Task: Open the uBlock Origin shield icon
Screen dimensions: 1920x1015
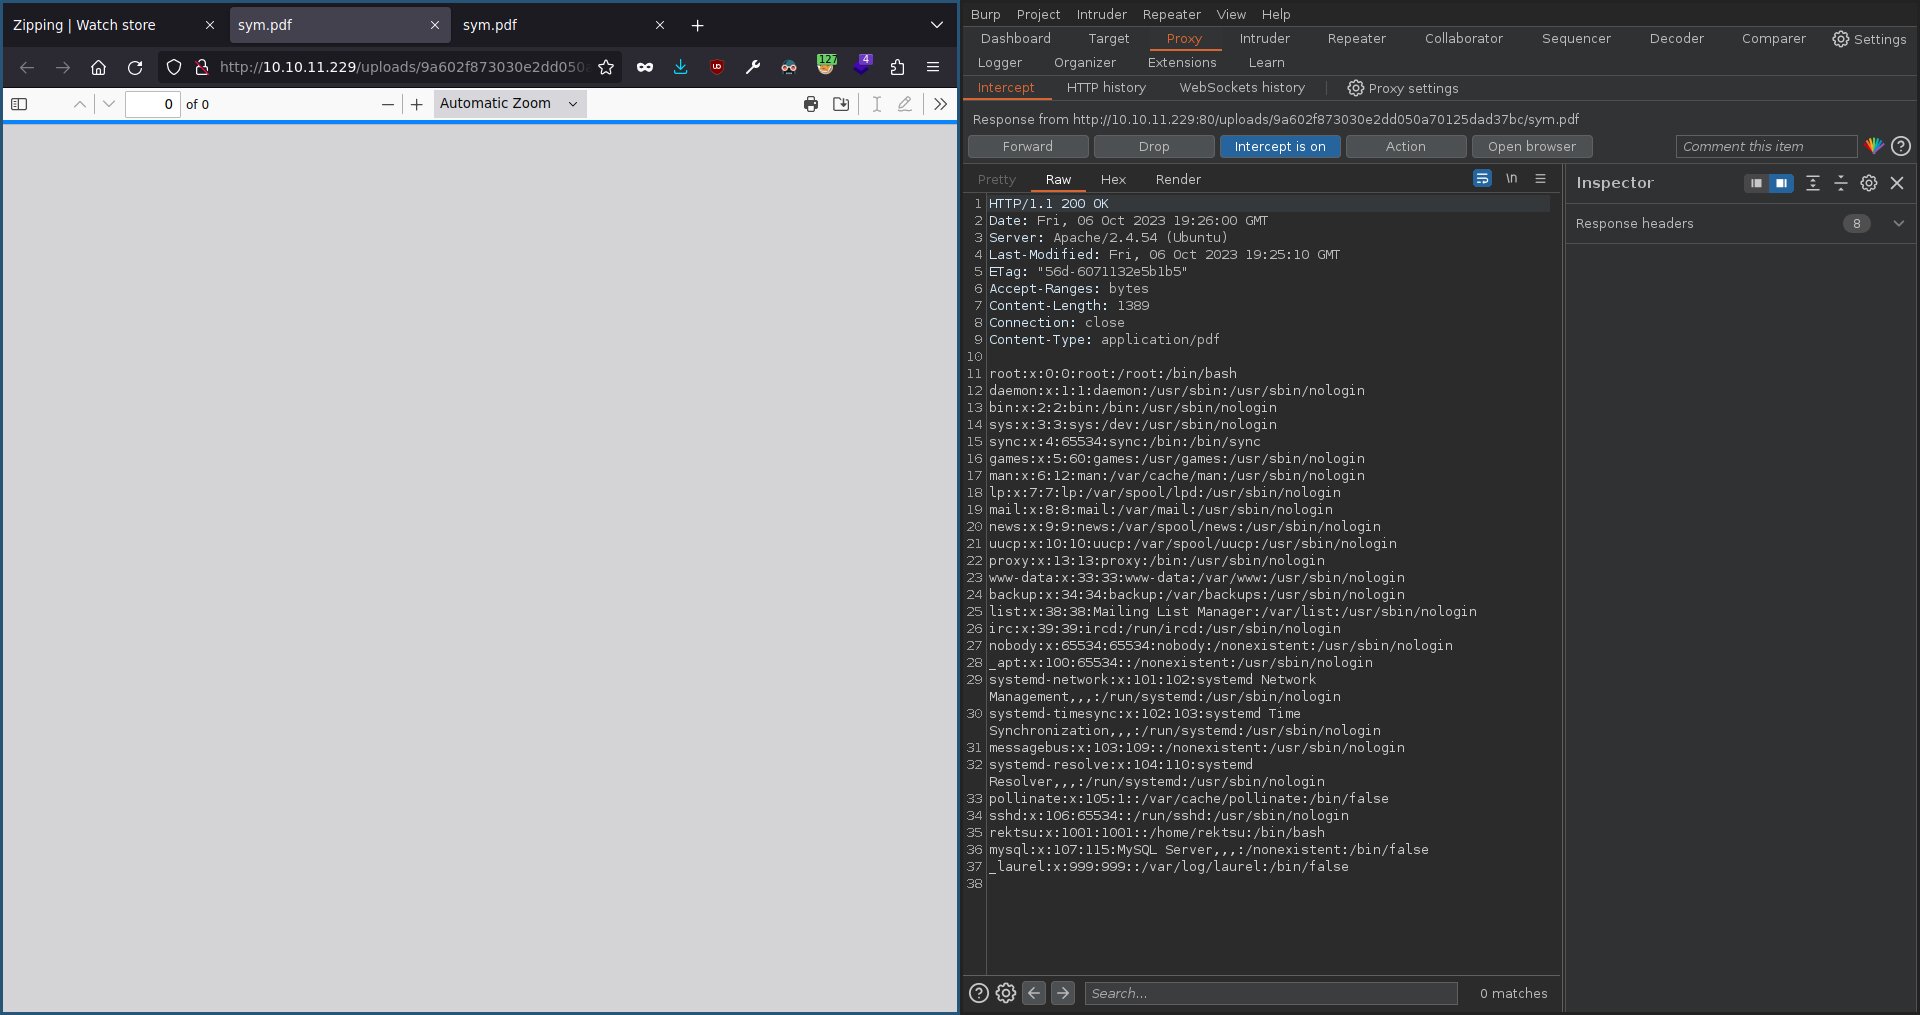Action: pos(717,67)
